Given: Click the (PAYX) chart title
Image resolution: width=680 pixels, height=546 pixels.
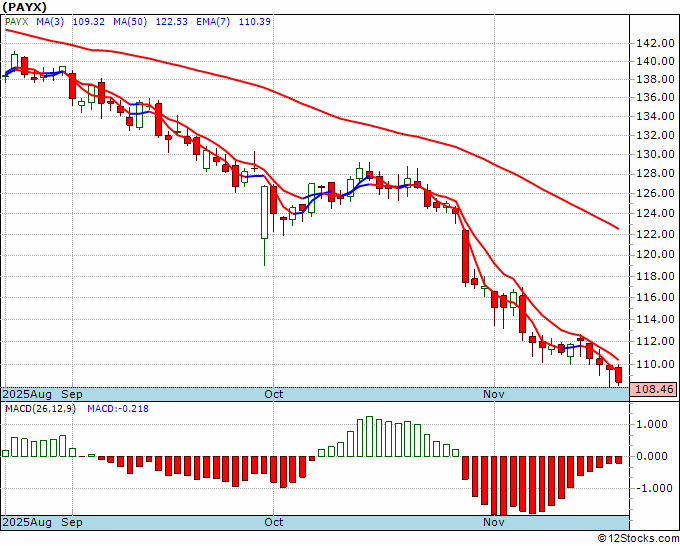Looking at the screenshot, I should (25, 7).
